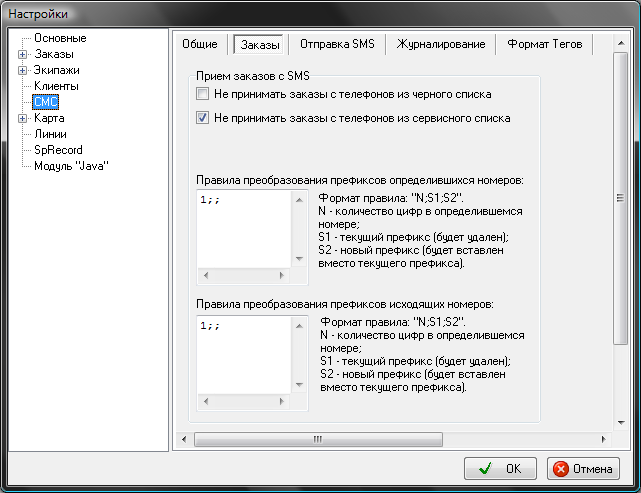
Task: Select SpRecord in the settings tree
Action: [58, 150]
